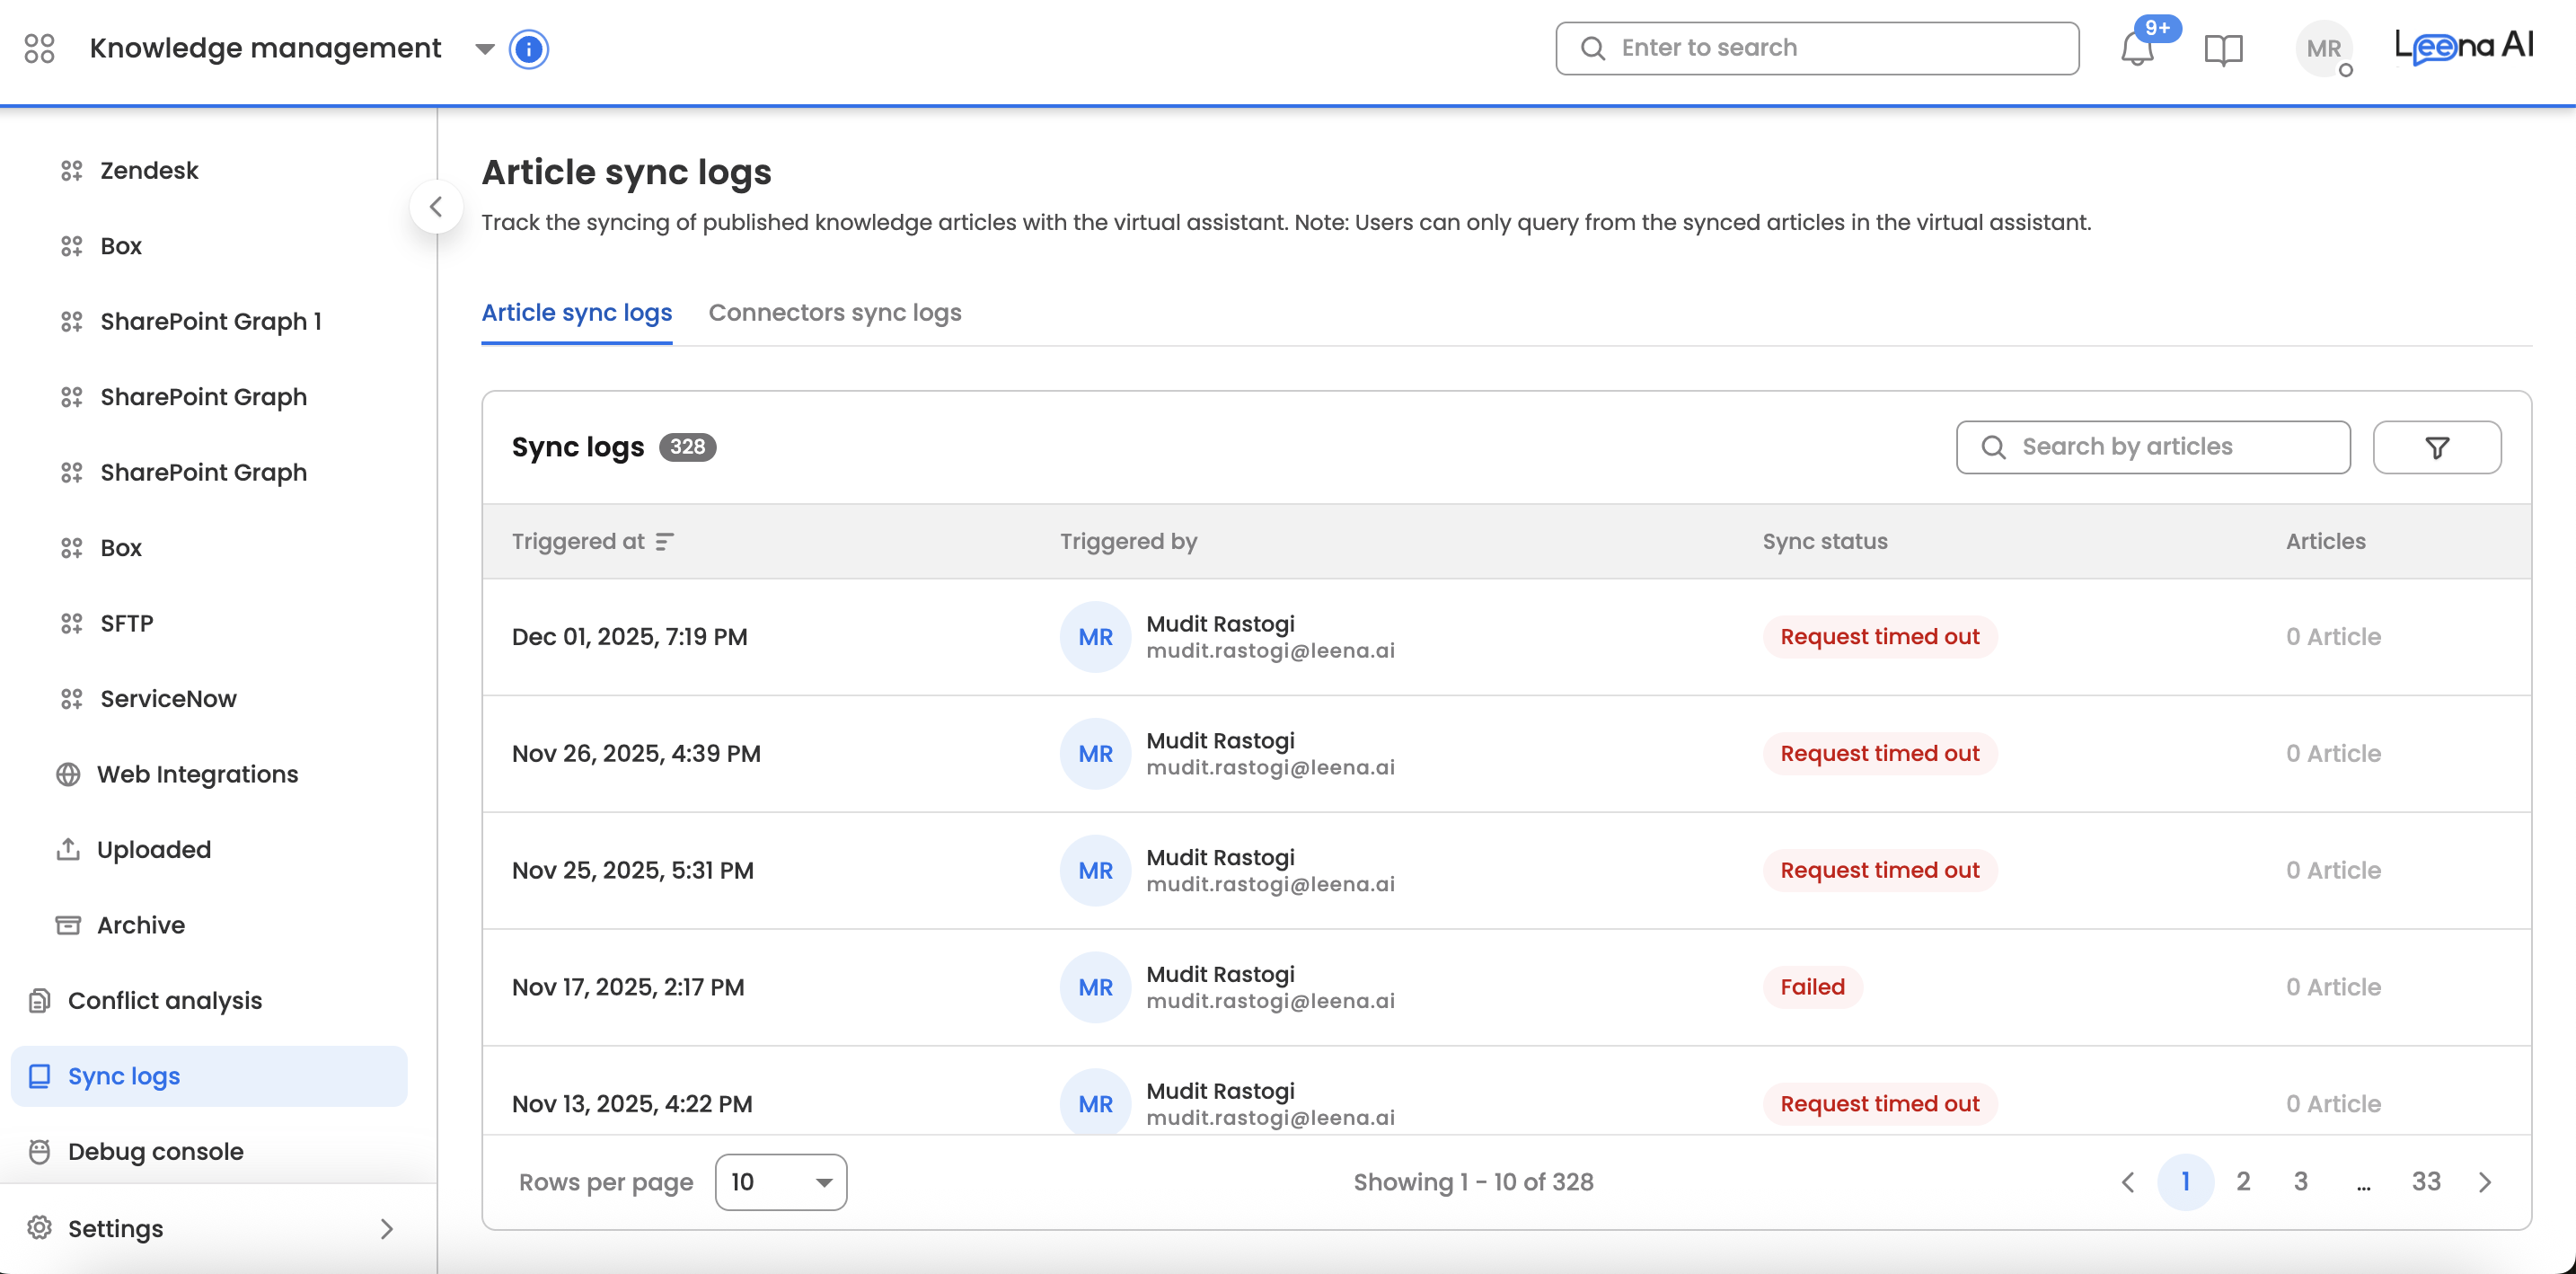
Task: Select the Article sync logs tab
Action: [576, 313]
